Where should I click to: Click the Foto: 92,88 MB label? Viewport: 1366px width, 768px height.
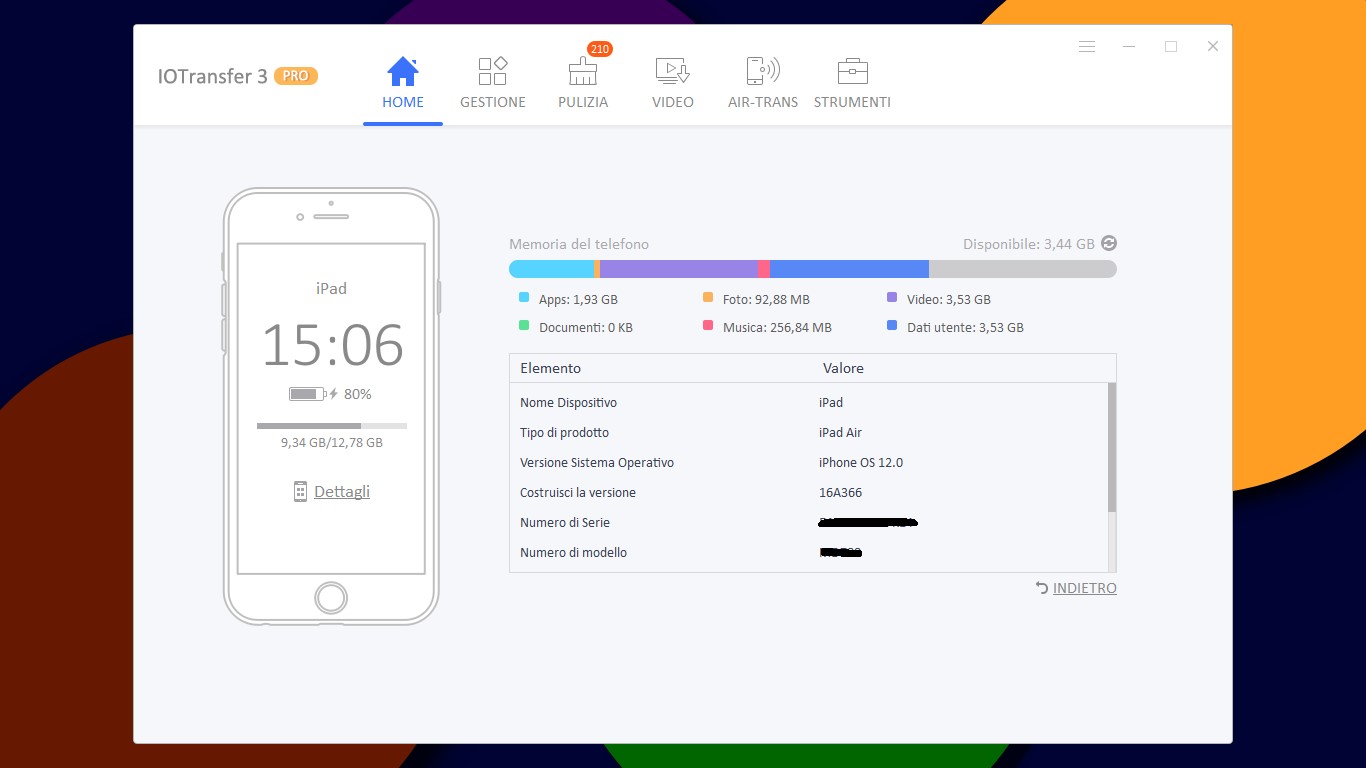(x=766, y=299)
